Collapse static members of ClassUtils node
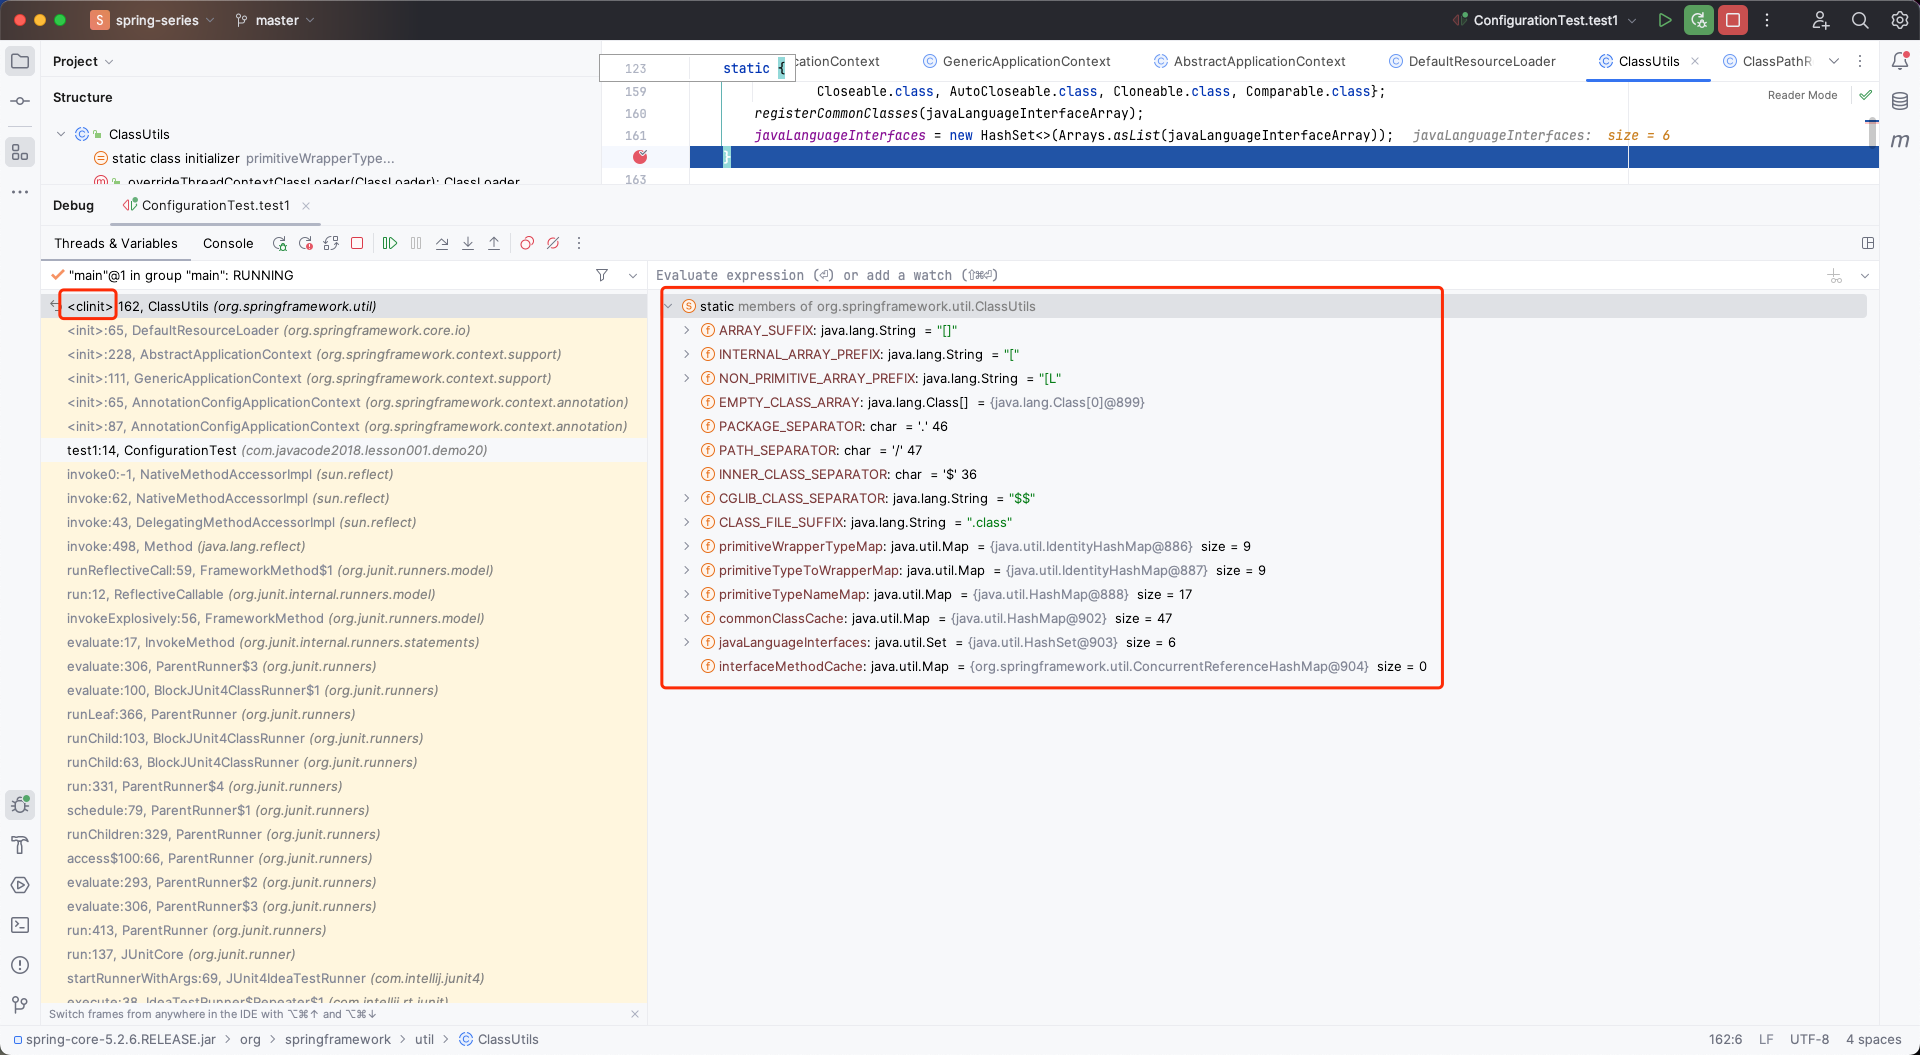The width and height of the screenshot is (1920, 1055). (669, 306)
